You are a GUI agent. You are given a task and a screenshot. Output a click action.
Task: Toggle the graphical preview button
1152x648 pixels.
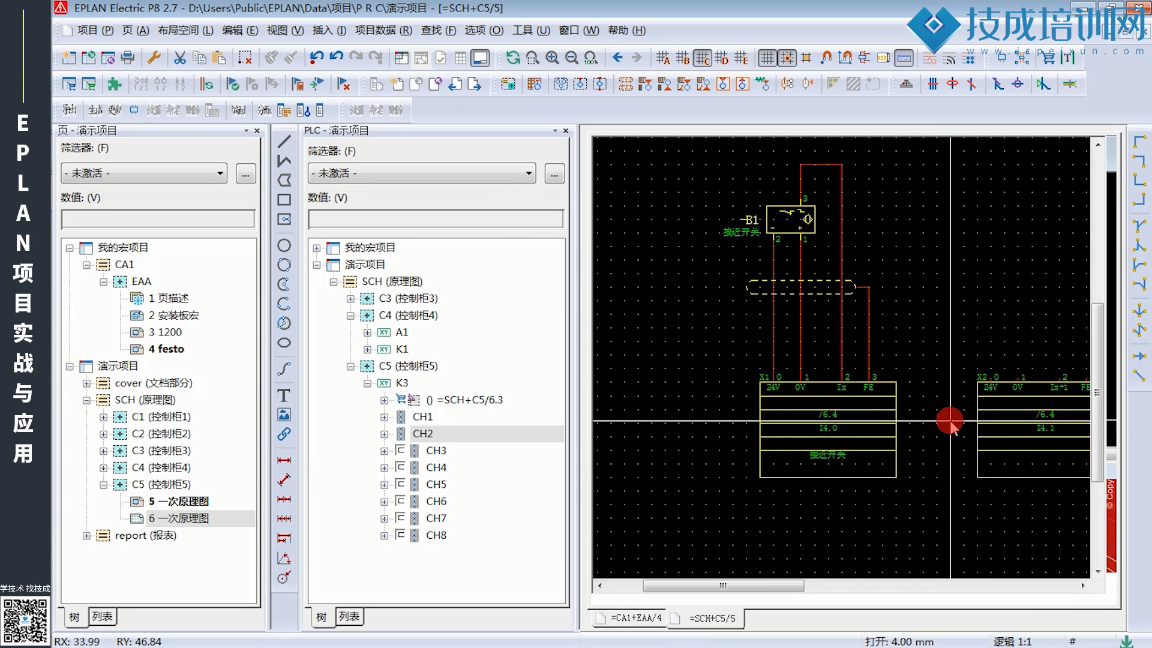pyautogui.click(x=480, y=57)
